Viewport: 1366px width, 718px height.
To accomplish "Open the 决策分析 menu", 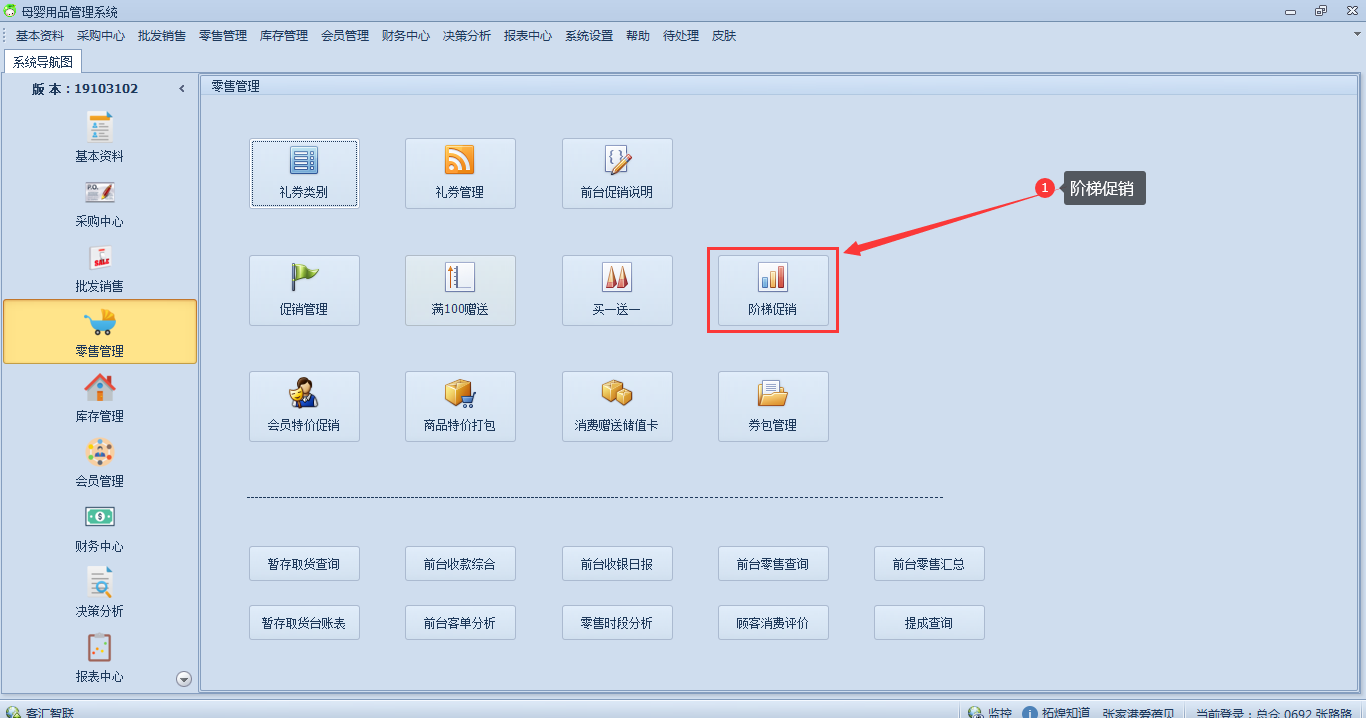I will pos(467,35).
